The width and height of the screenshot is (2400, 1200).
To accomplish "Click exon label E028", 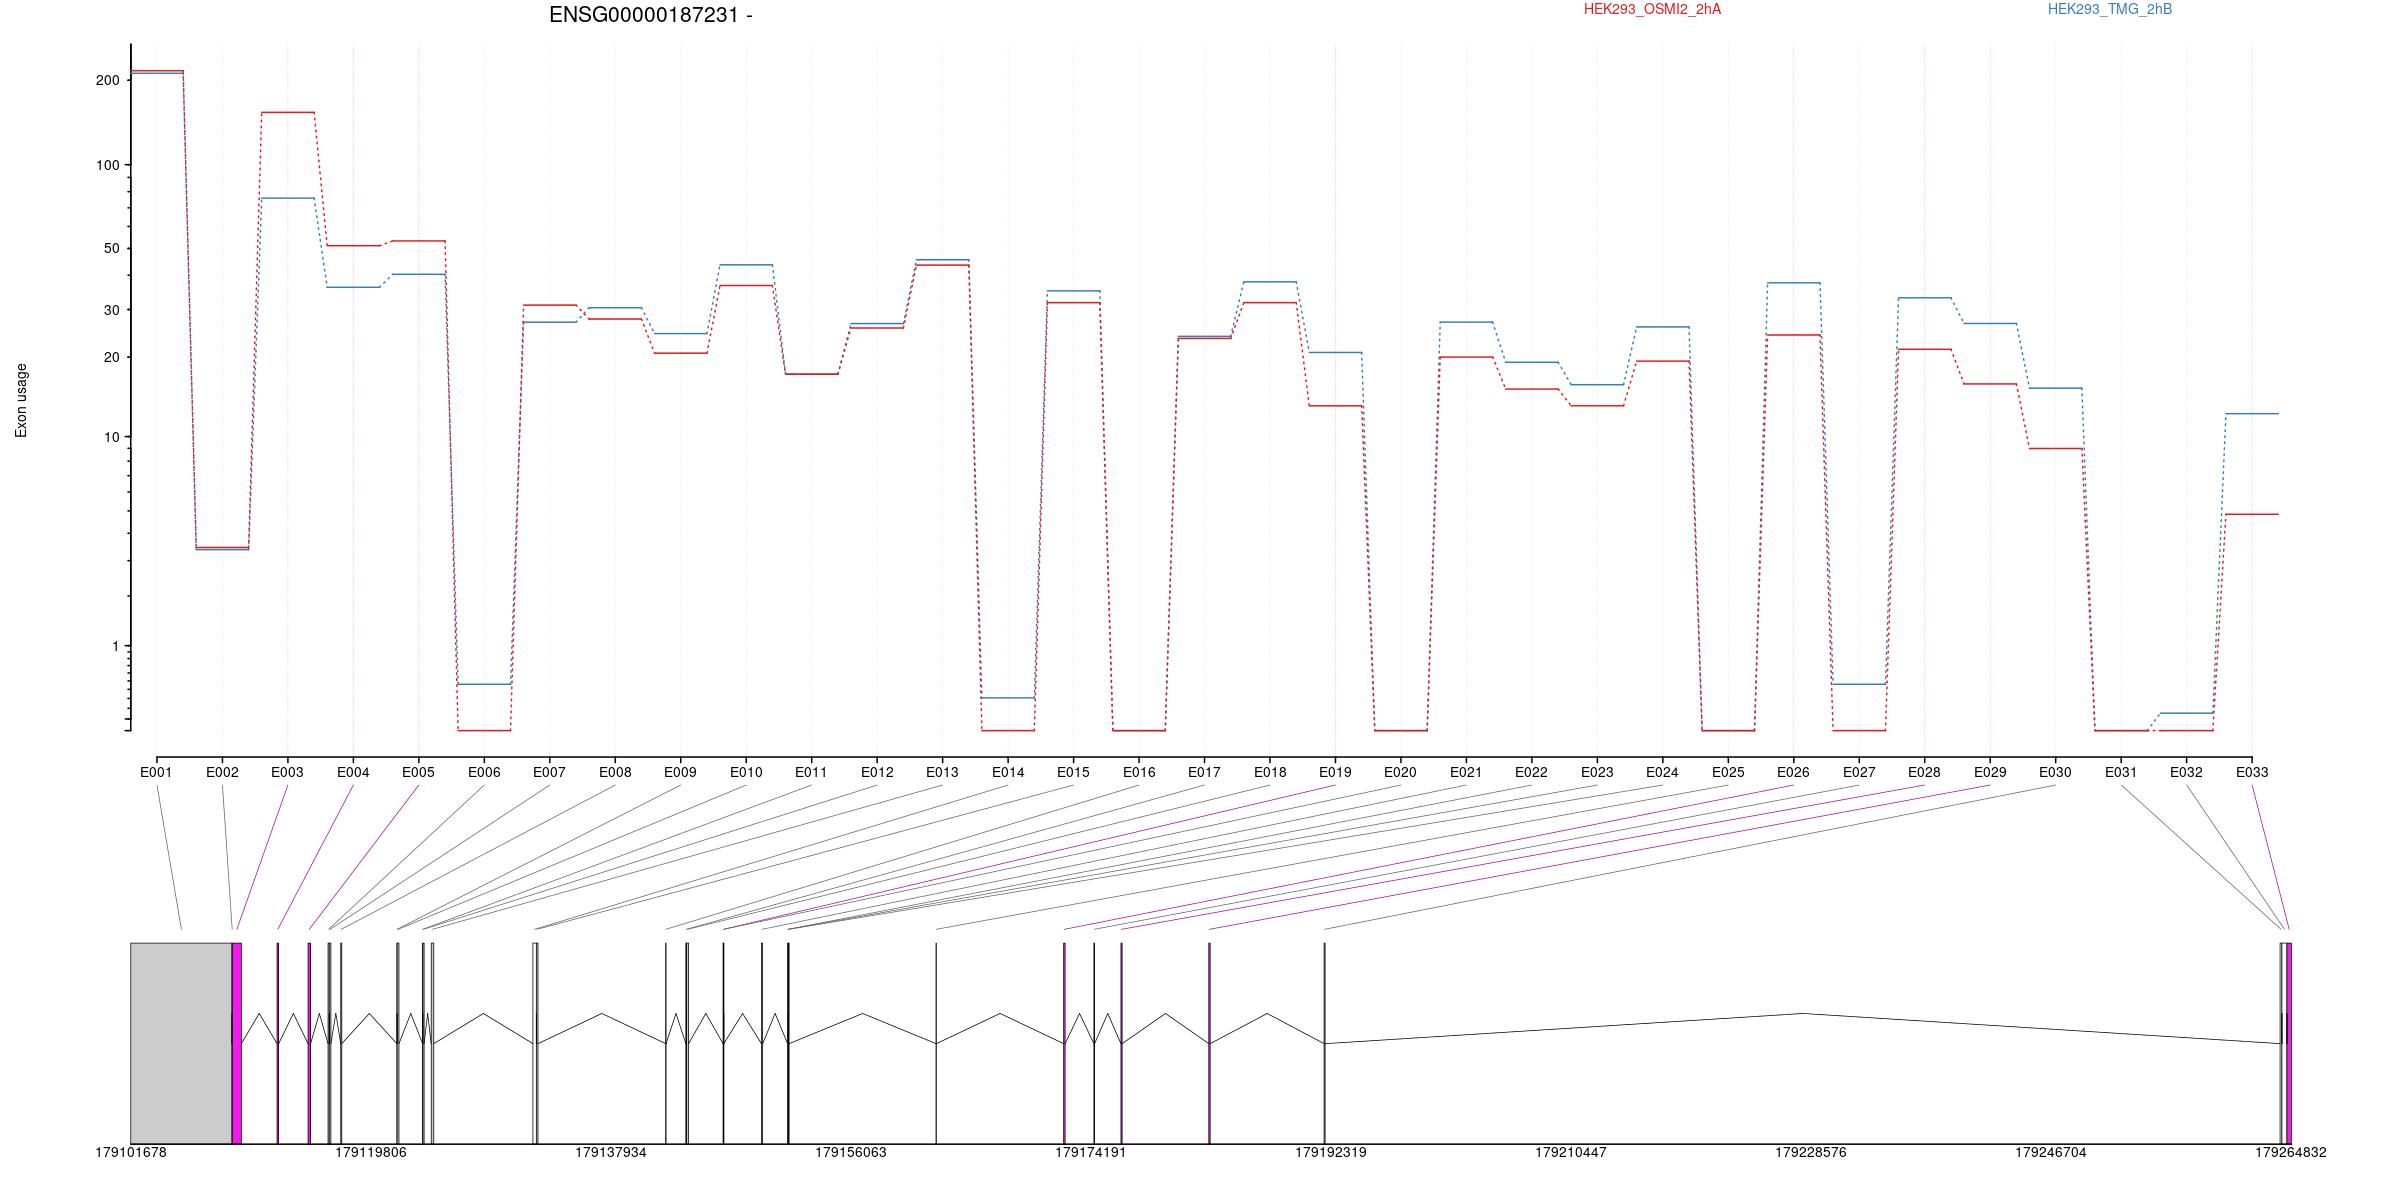I will pos(1924,772).
